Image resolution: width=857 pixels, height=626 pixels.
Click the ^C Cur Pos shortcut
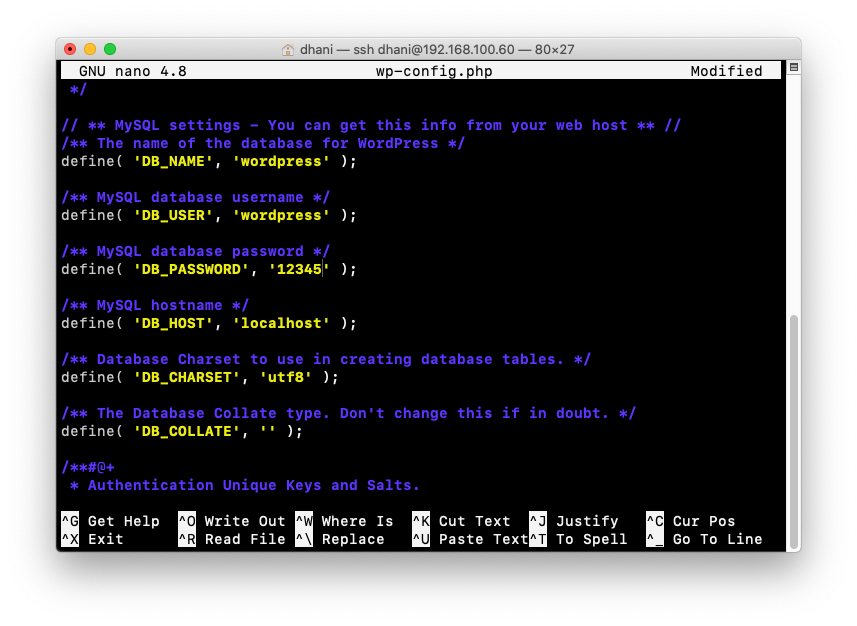point(691,521)
